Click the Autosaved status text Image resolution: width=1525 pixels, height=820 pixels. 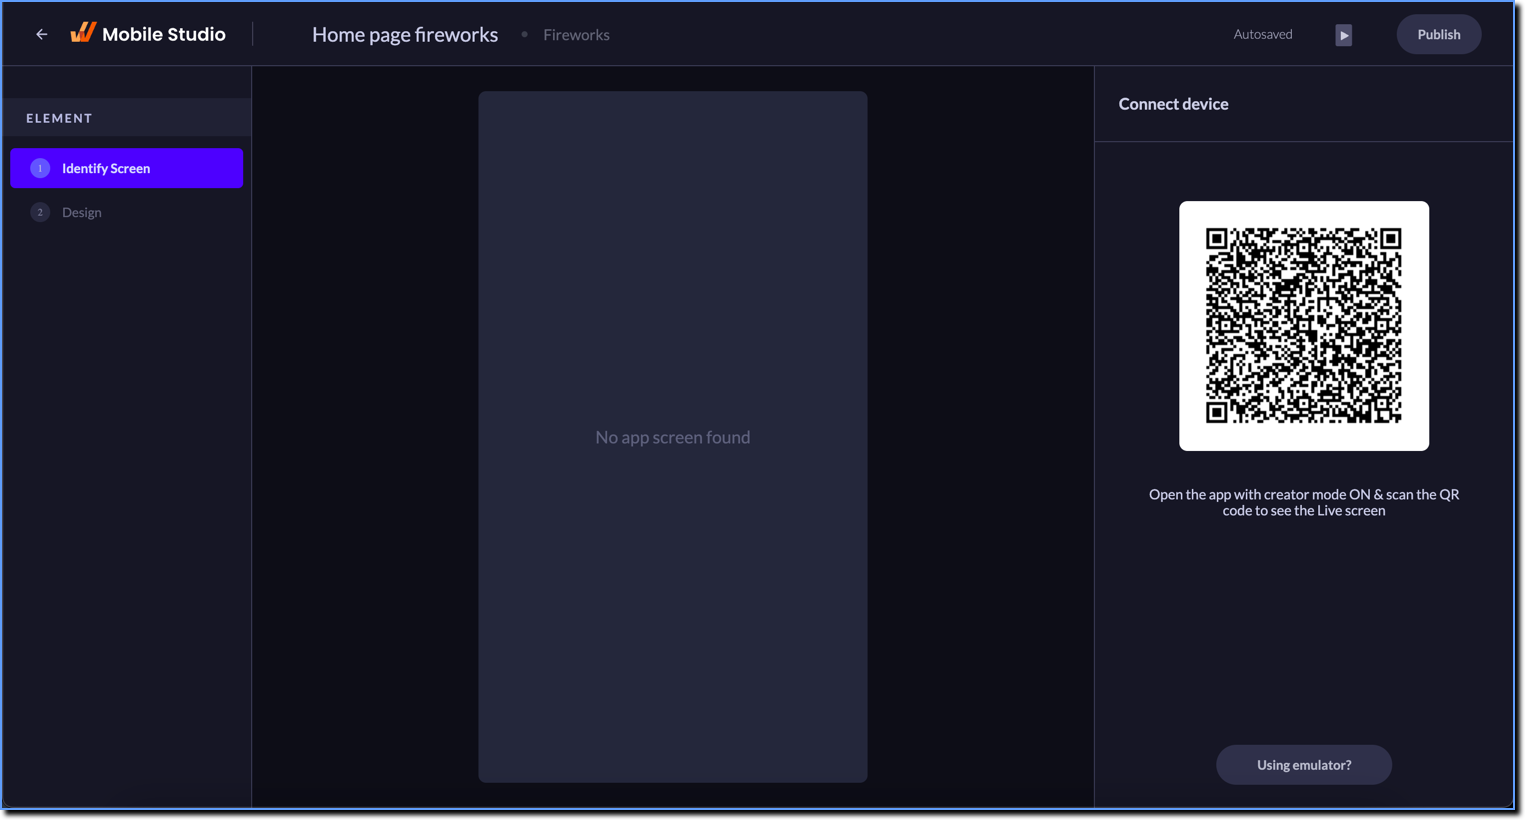[1262, 34]
